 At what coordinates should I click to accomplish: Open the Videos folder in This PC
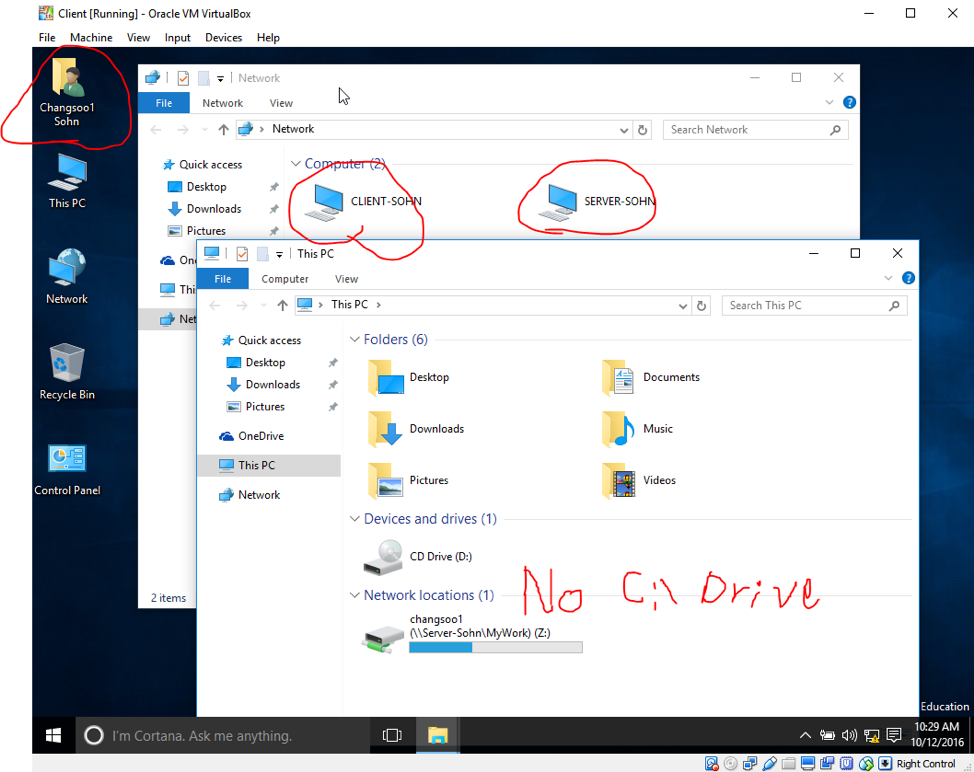[638, 480]
